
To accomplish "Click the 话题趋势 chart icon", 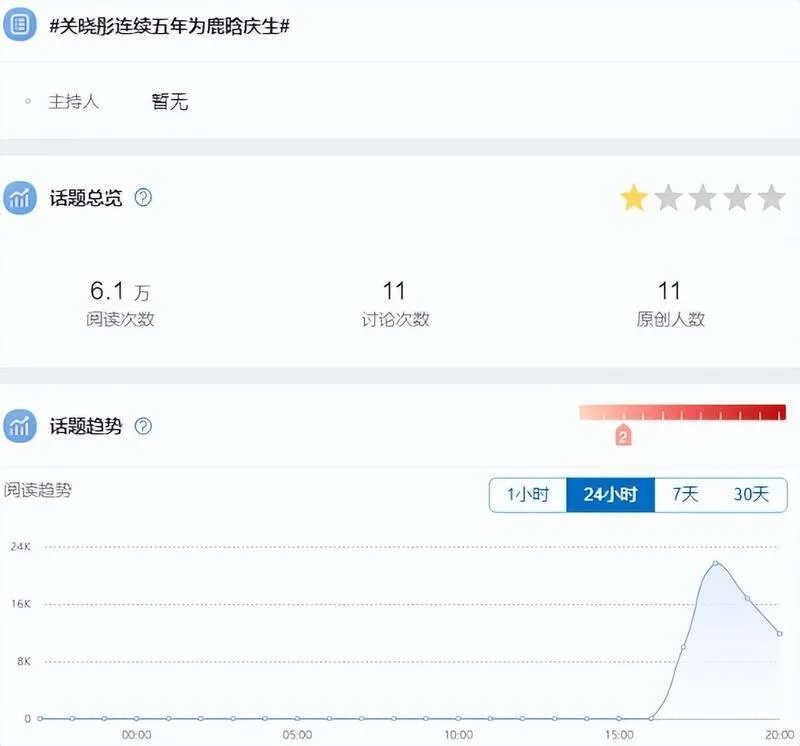I will point(19,426).
